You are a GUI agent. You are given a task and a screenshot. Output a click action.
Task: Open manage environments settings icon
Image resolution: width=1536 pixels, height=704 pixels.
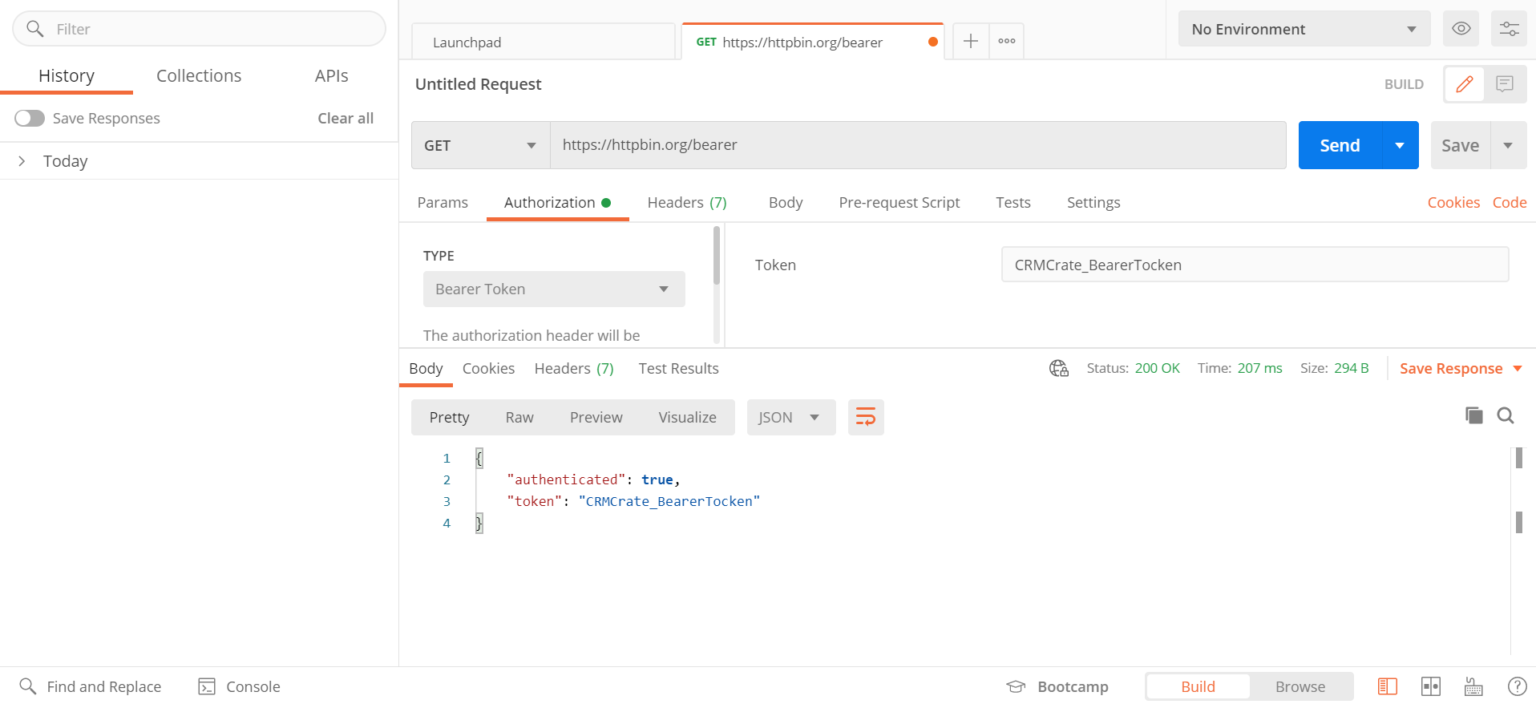tap(1508, 29)
